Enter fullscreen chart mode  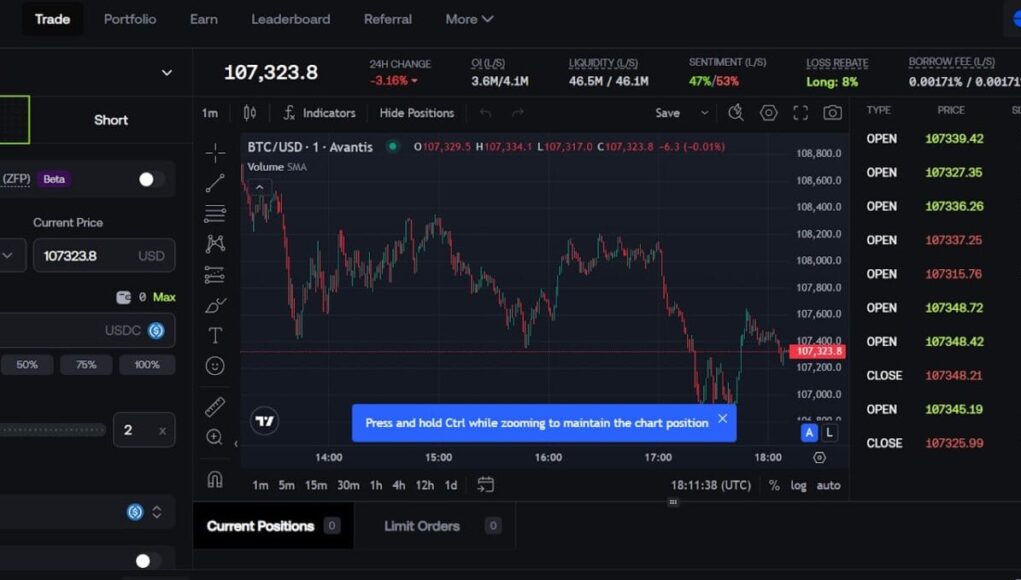click(800, 113)
